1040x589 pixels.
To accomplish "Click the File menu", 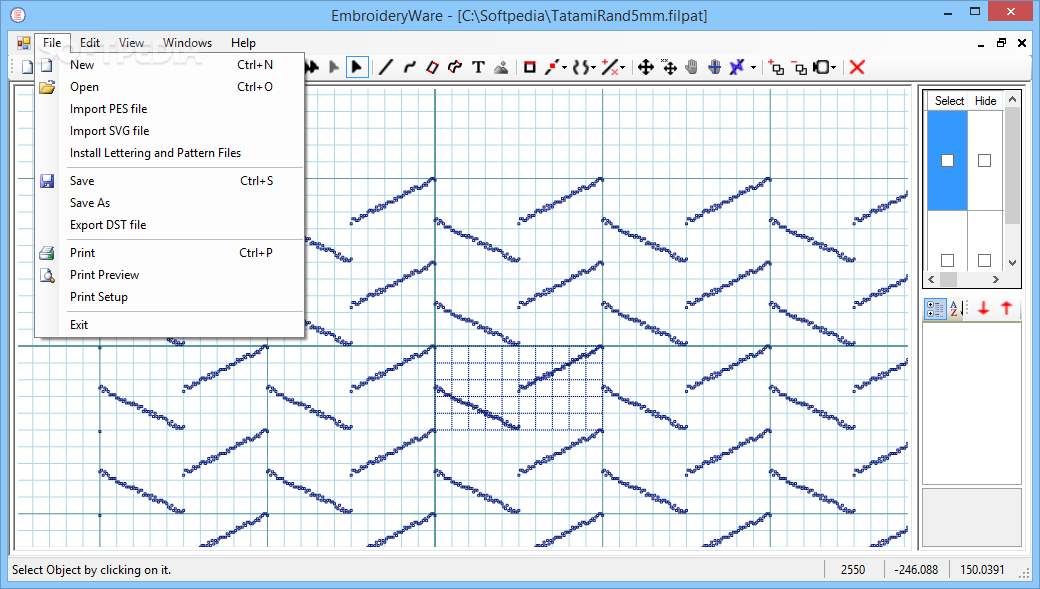I will 52,42.
